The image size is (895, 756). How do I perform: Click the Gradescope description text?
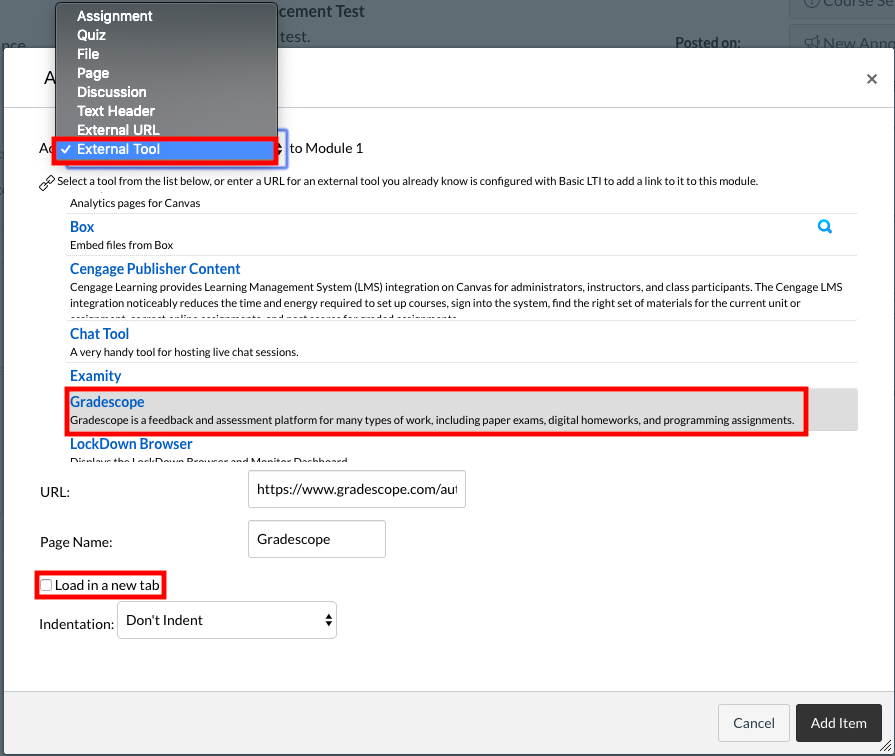tap(432, 420)
